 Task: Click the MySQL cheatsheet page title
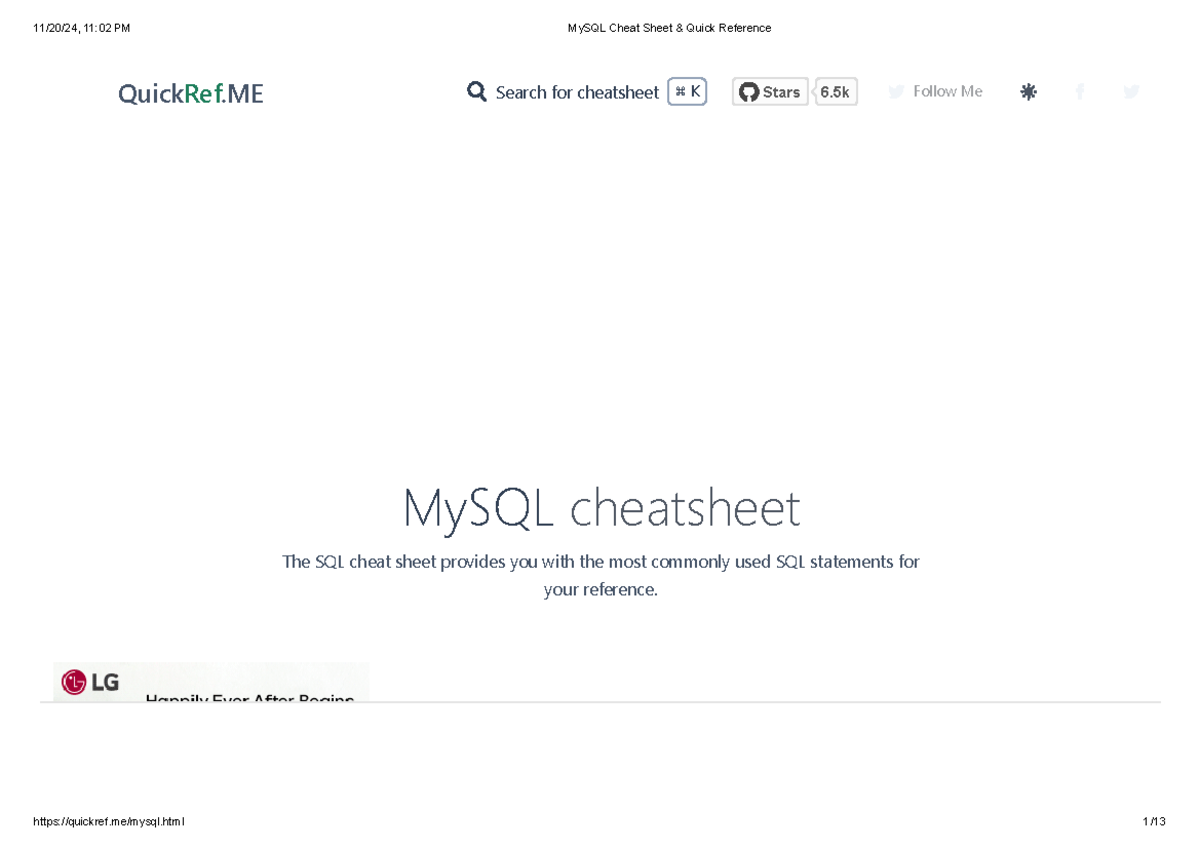(600, 508)
